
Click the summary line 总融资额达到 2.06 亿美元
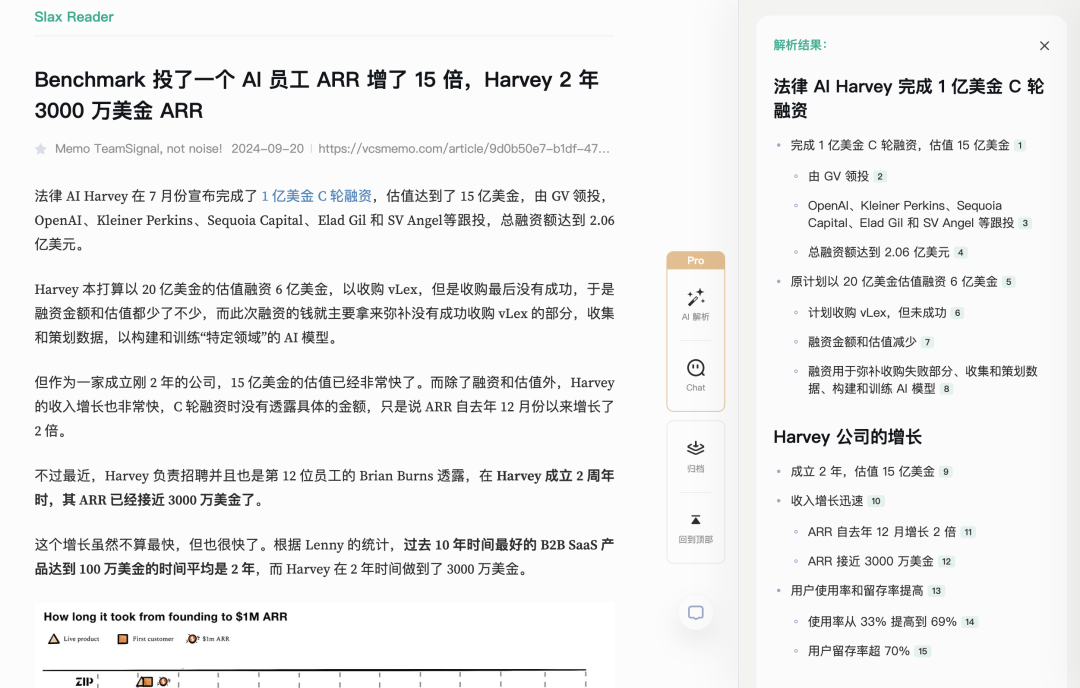(878, 253)
